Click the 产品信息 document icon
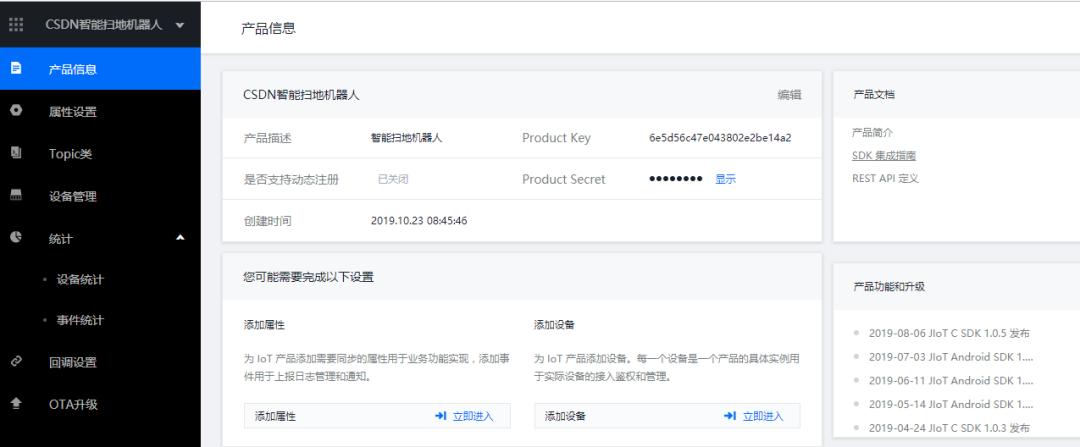1080x447 pixels. point(16,68)
